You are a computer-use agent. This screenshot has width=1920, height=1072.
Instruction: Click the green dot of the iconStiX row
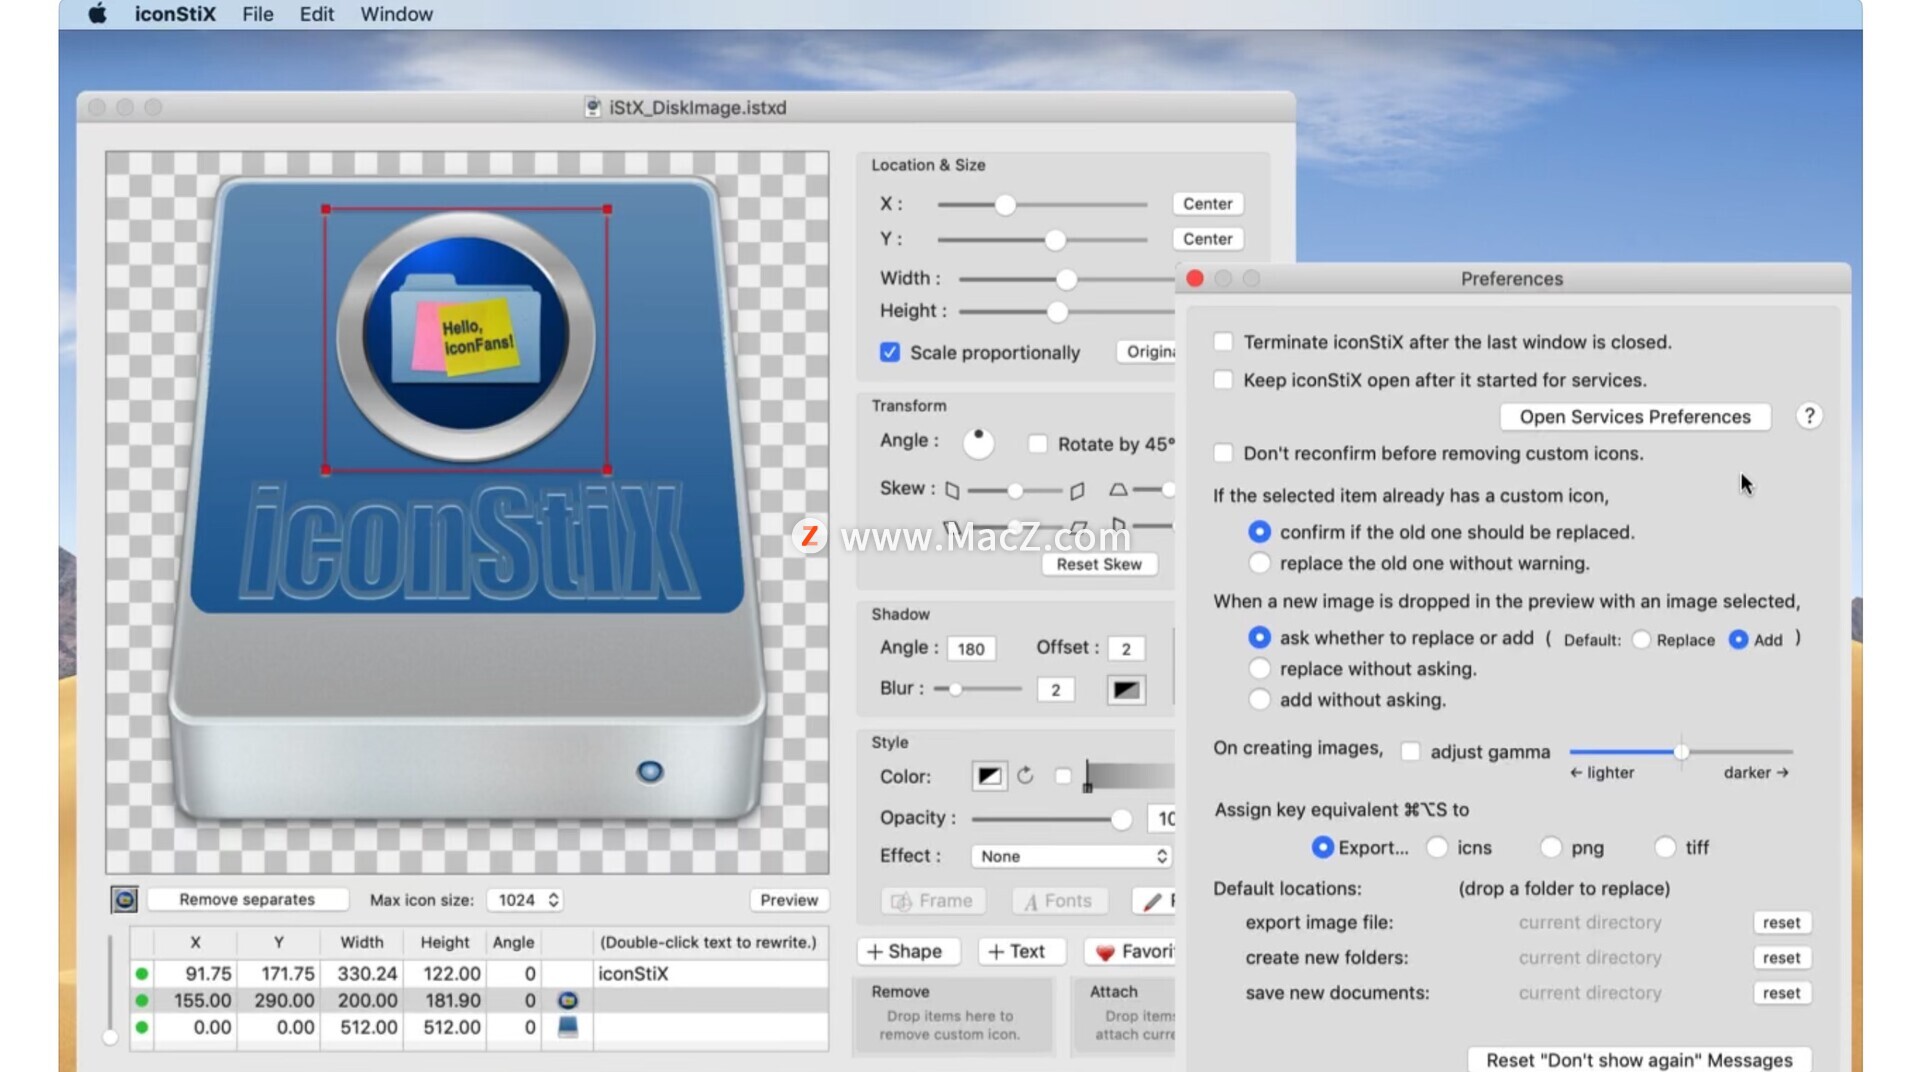pyautogui.click(x=142, y=973)
